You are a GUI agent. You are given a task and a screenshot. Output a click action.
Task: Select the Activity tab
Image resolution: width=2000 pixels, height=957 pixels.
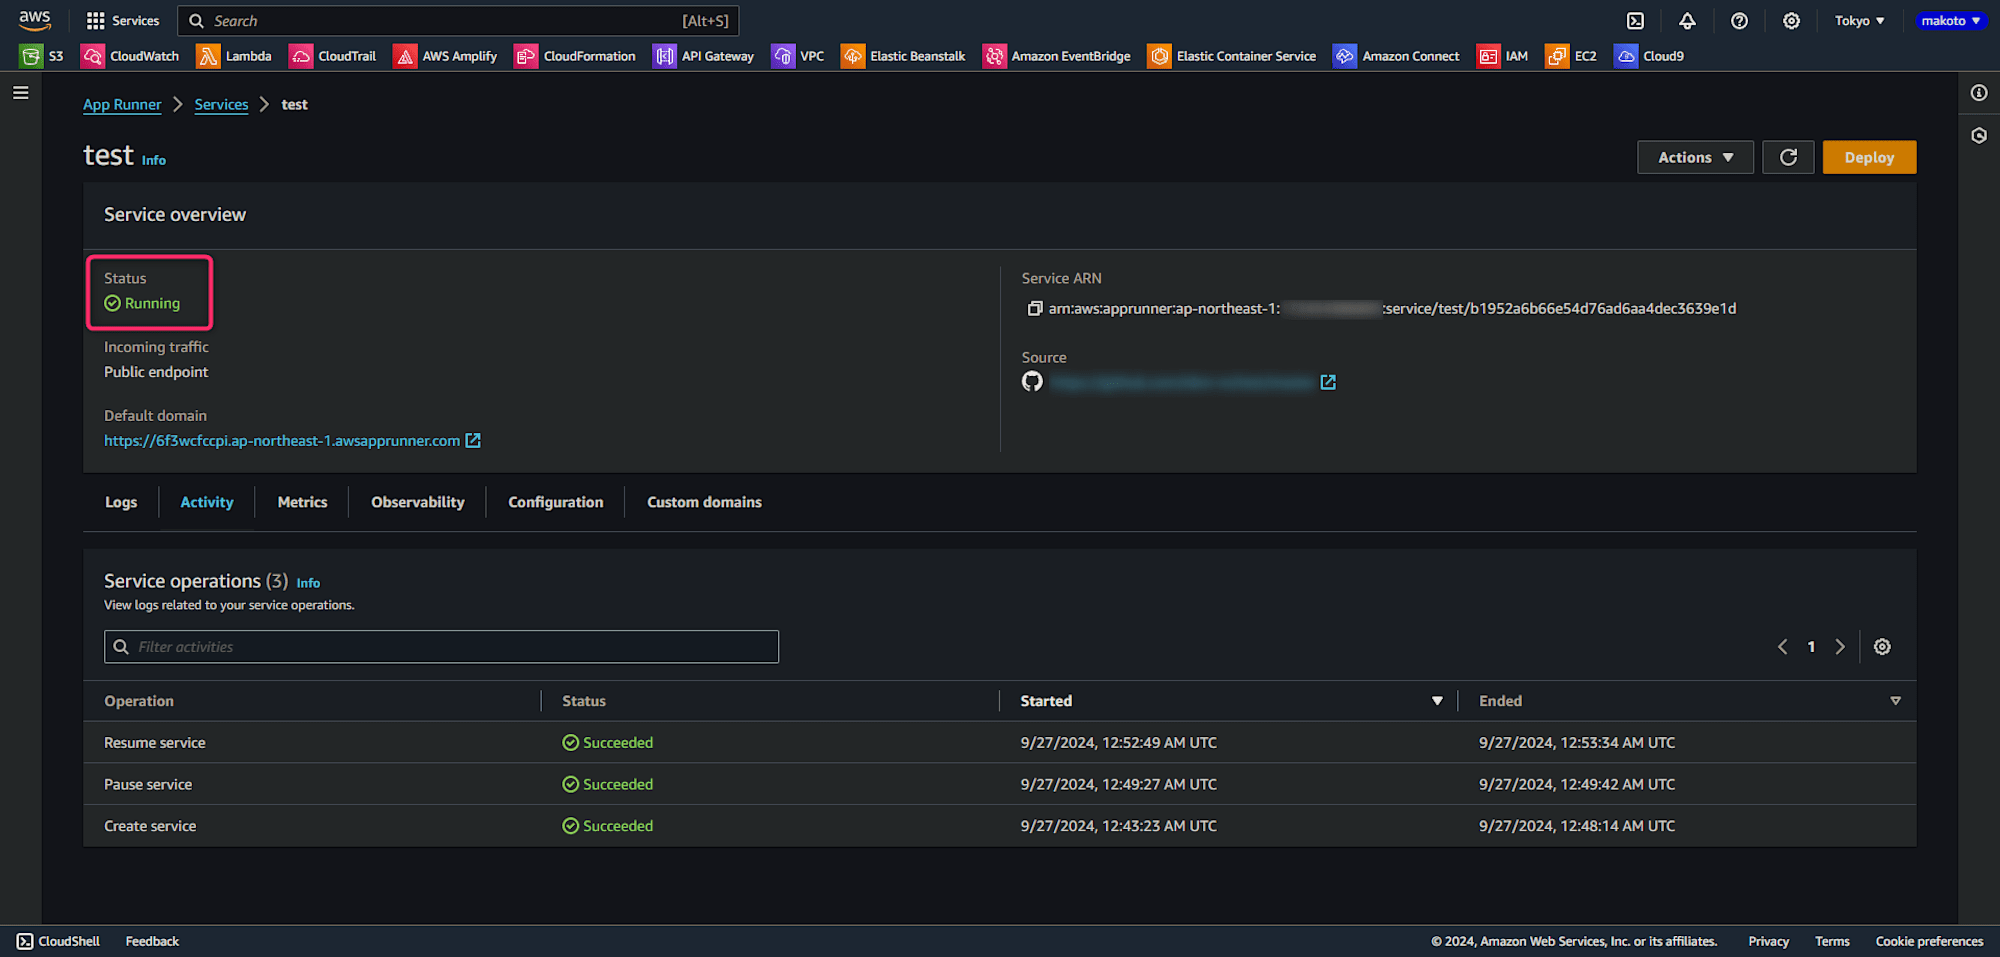tap(207, 502)
